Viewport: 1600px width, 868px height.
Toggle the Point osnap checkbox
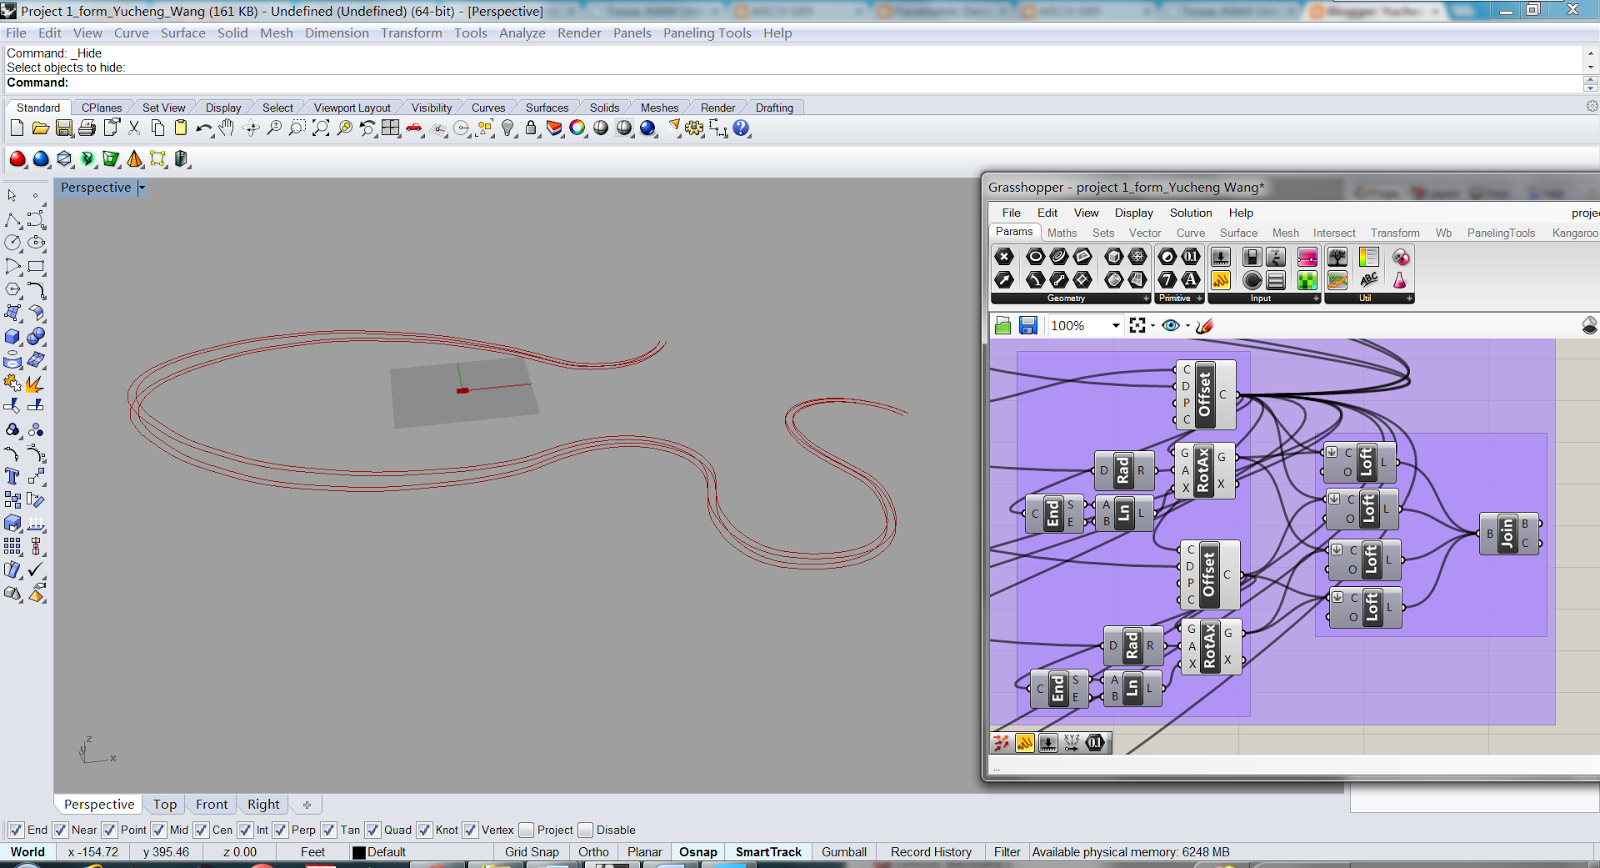coord(109,830)
